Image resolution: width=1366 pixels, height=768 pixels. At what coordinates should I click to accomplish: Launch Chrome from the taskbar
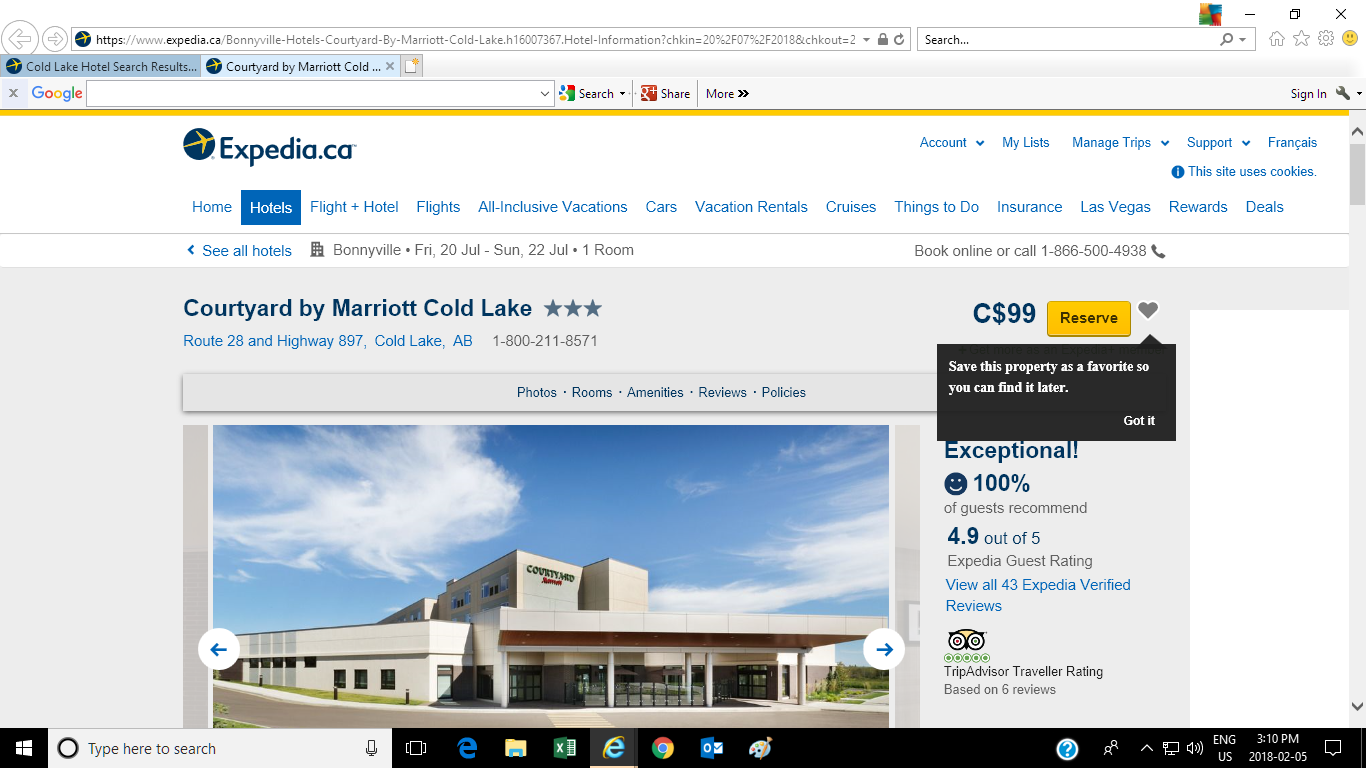click(662, 748)
